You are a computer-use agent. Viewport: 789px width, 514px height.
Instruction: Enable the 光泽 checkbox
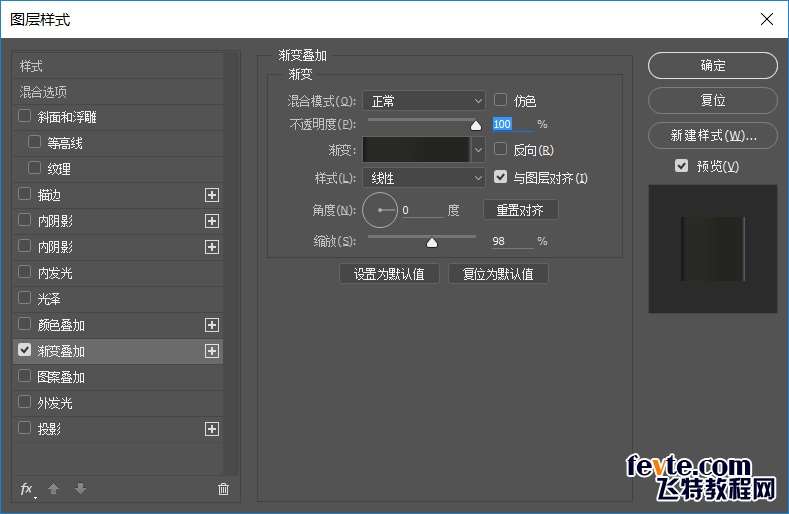pyautogui.click(x=24, y=298)
